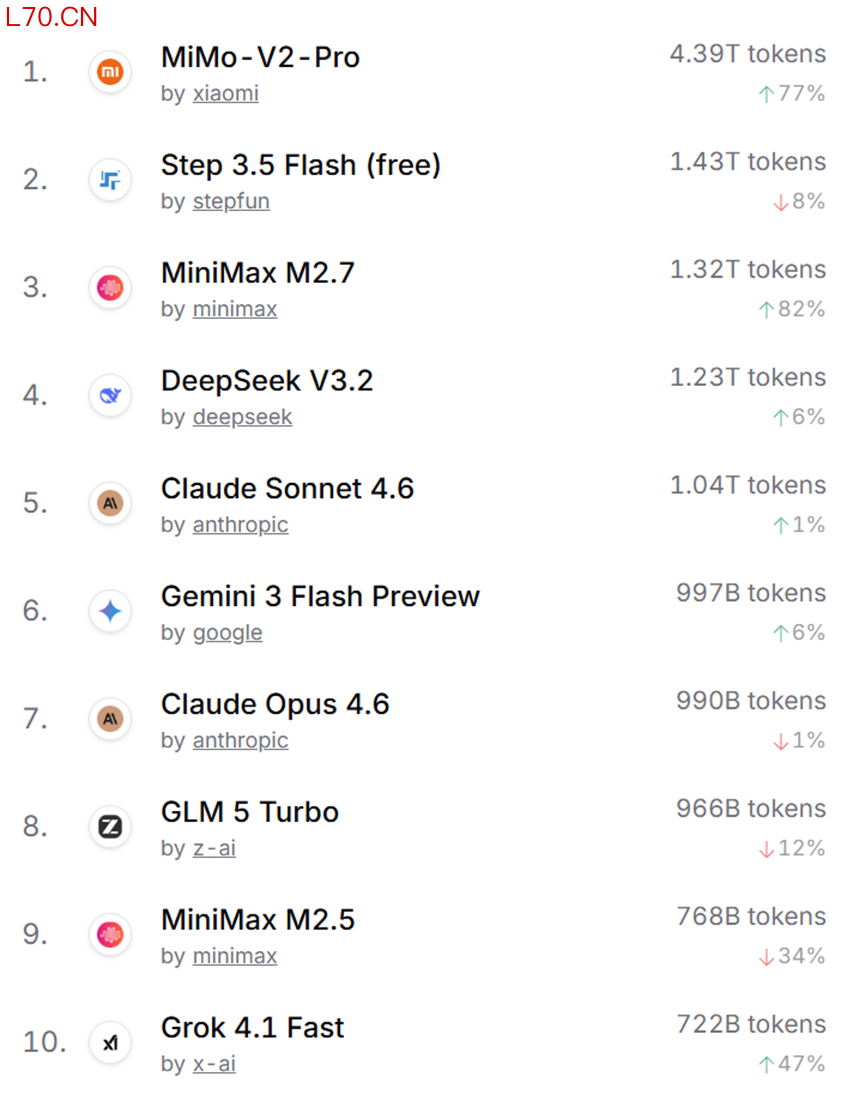The image size is (865, 1107).
Task: Click the MiniMax M2.5 logo icon
Action: [109, 935]
